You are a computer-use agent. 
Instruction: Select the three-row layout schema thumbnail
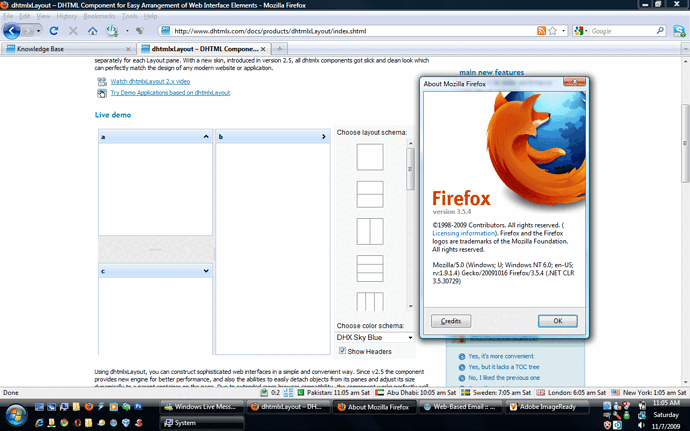click(370, 269)
